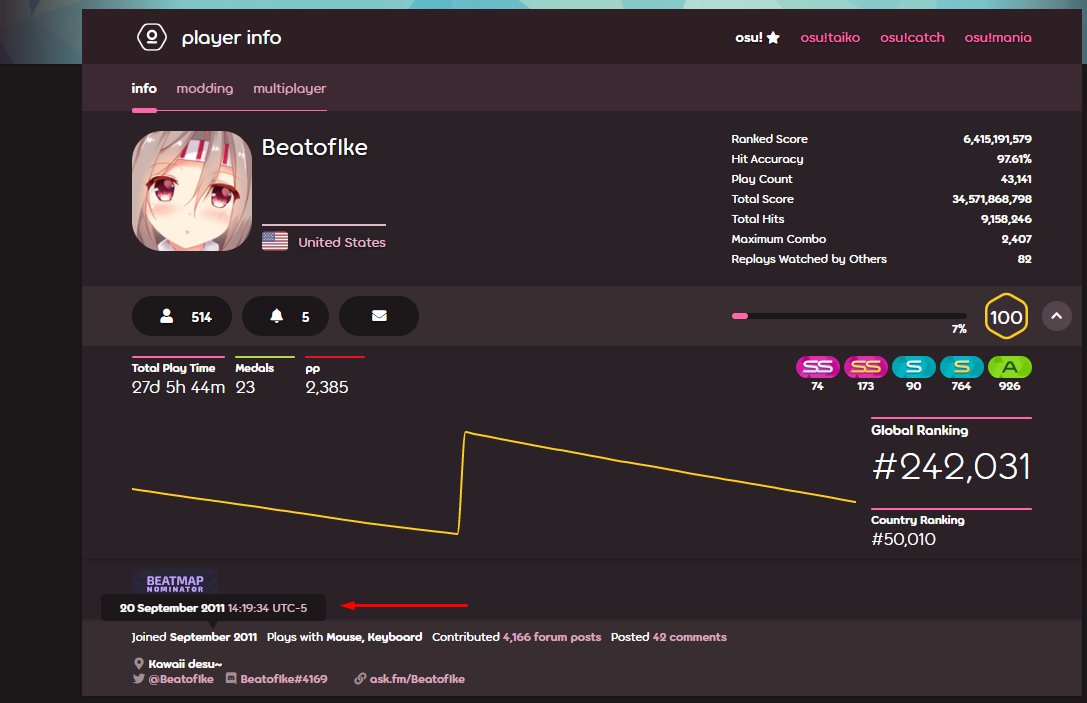Image resolution: width=1087 pixels, height=703 pixels.
Task: Collapse the profile details chevron
Action: coord(1056,316)
